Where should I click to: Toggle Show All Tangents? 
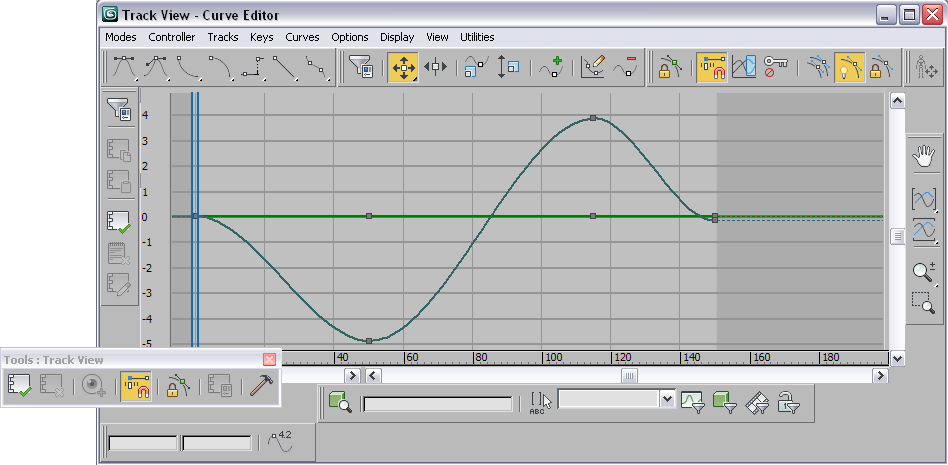point(818,67)
